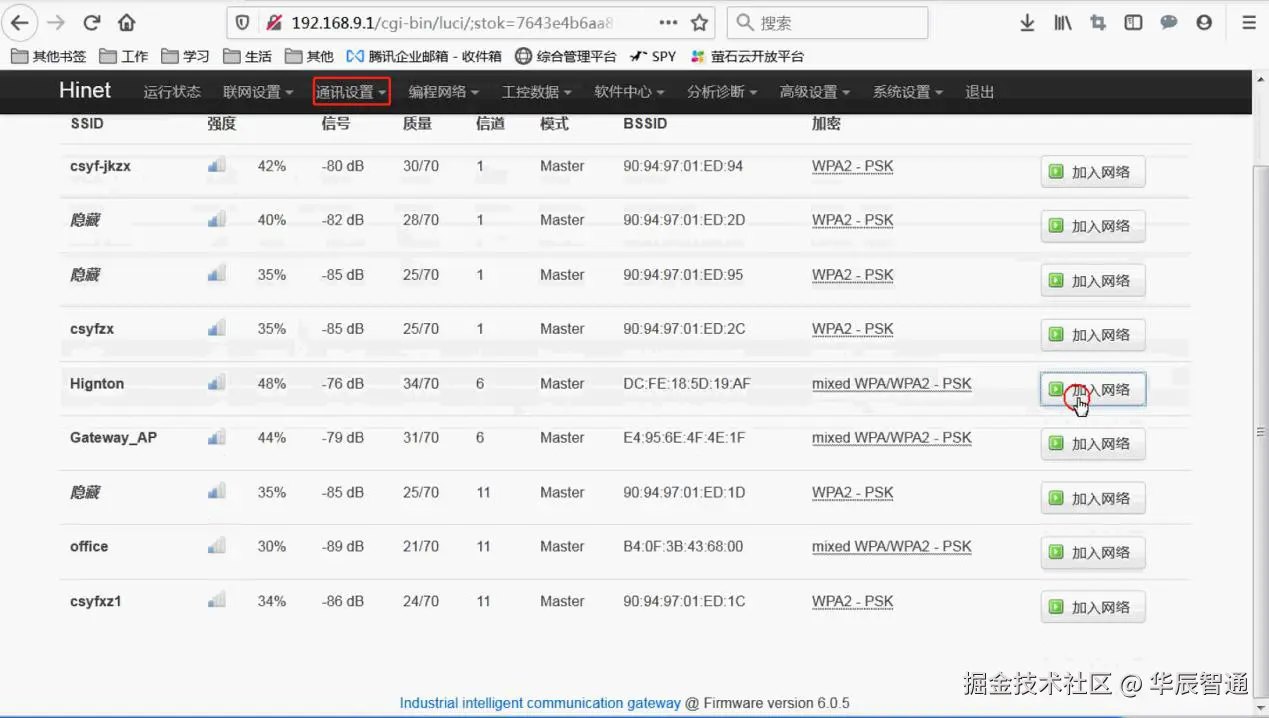Screen dimensions: 1269x718
Task: Open the browser home page
Action: tap(126, 22)
